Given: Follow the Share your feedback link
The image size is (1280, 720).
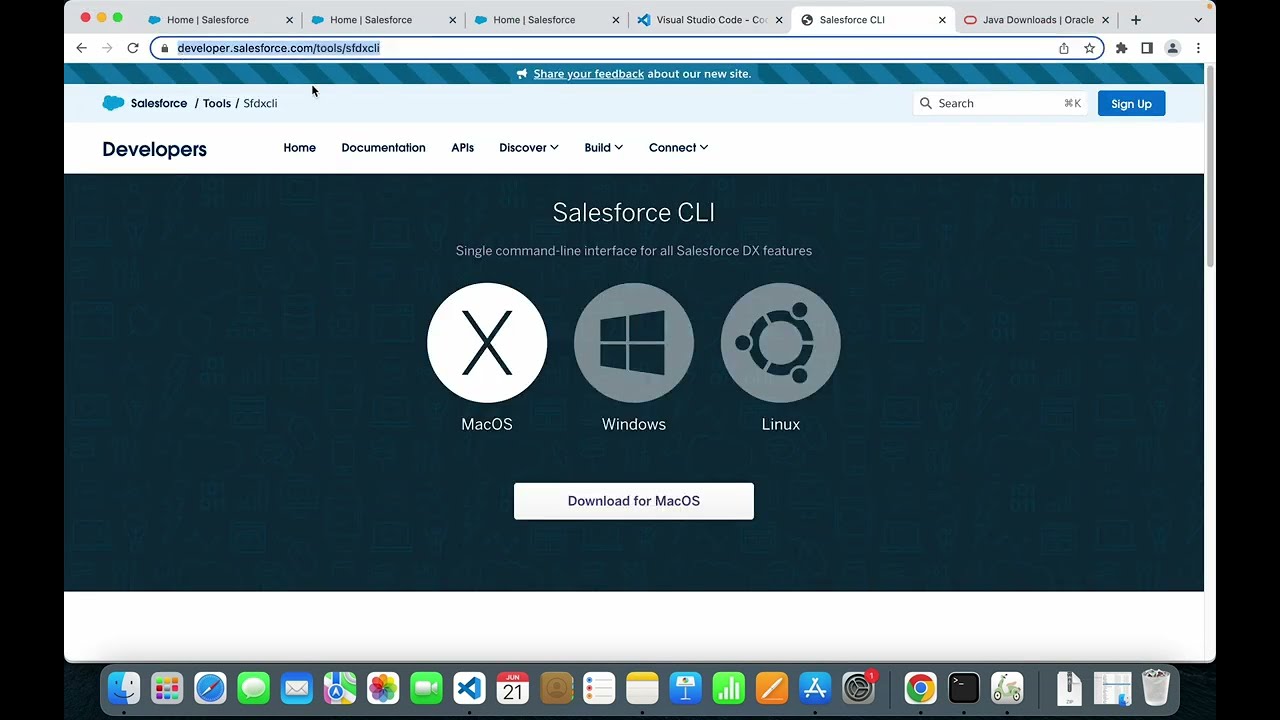Looking at the screenshot, I should click(589, 74).
